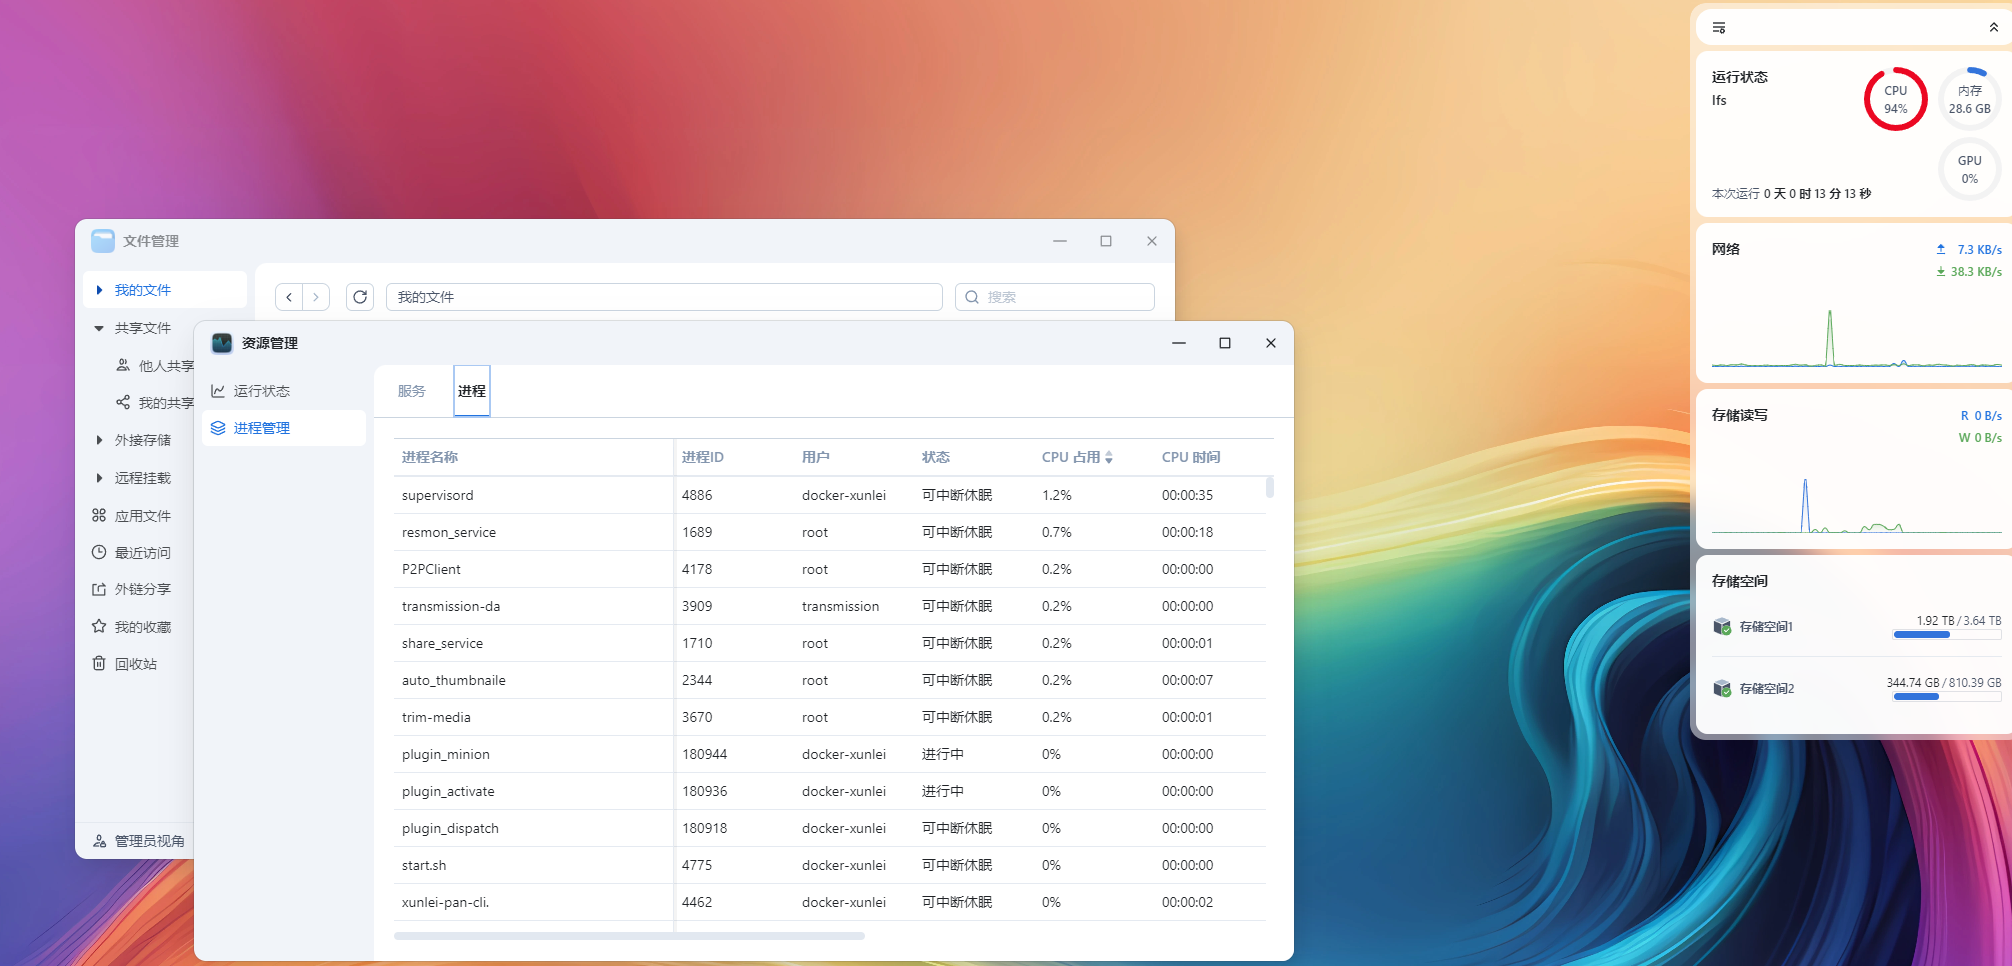
Task: Click the back navigation arrow
Action: (289, 297)
